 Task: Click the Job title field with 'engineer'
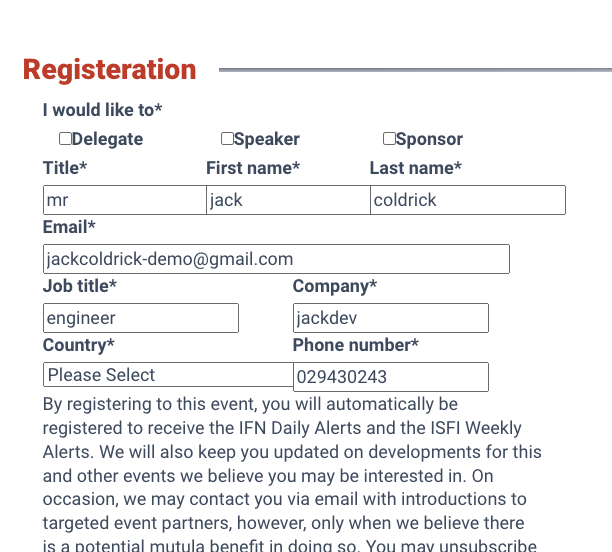pos(141,318)
